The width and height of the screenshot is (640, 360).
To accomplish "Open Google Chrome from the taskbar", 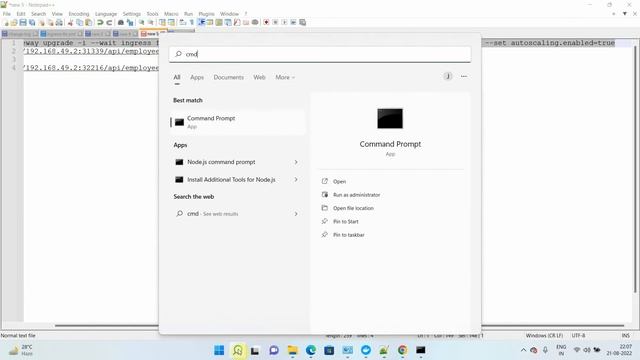I will 402,350.
